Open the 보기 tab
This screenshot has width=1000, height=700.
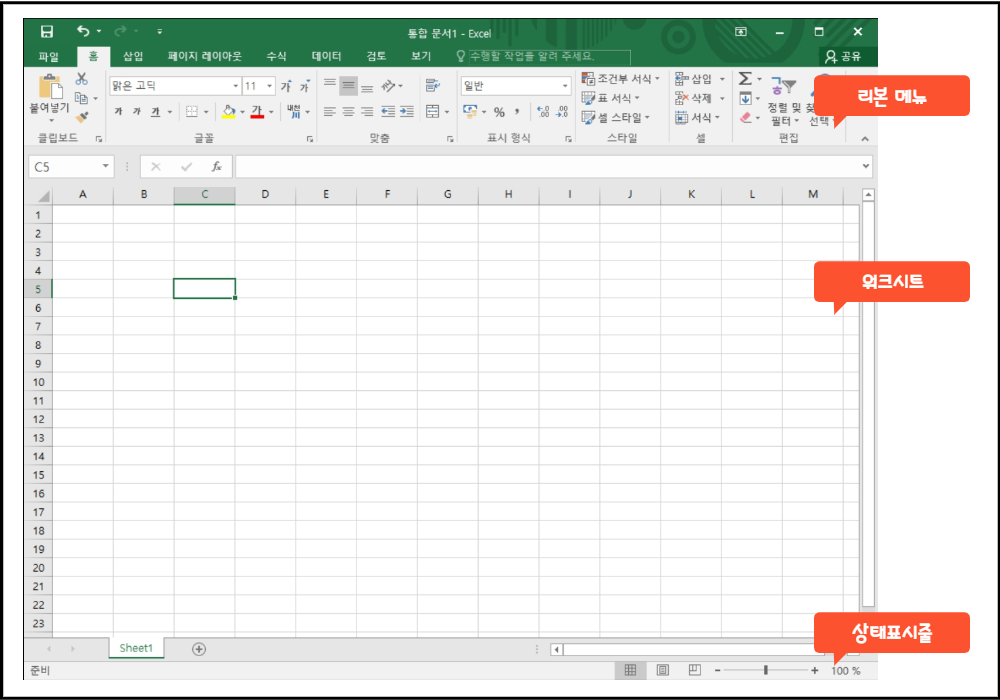pos(421,56)
